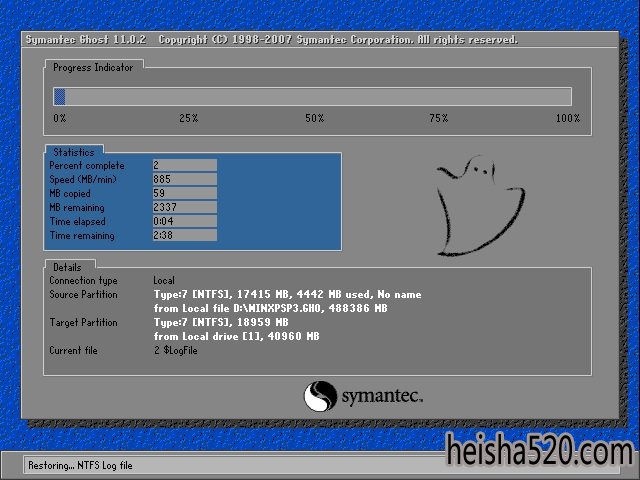Click the Time elapsed value 0:04

(x=185, y=221)
